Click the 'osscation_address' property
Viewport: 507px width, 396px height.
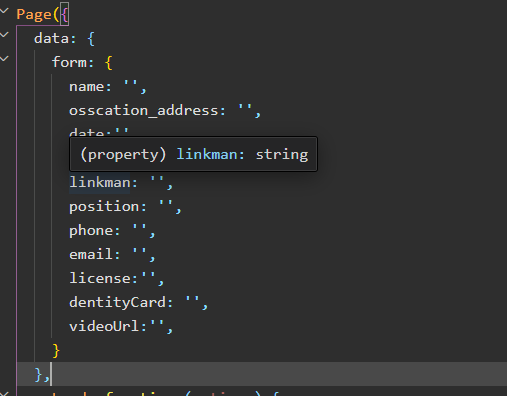(143, 110)
